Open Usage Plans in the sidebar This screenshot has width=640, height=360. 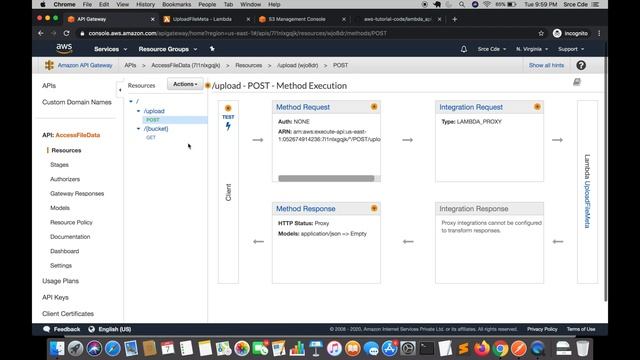tap(60, 281)
